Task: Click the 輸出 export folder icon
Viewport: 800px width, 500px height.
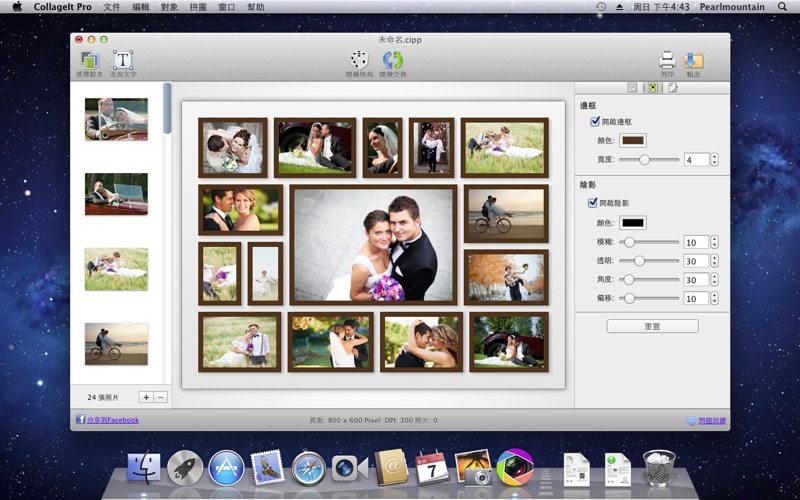Action: pyautogui.click(x=693, y=60)
